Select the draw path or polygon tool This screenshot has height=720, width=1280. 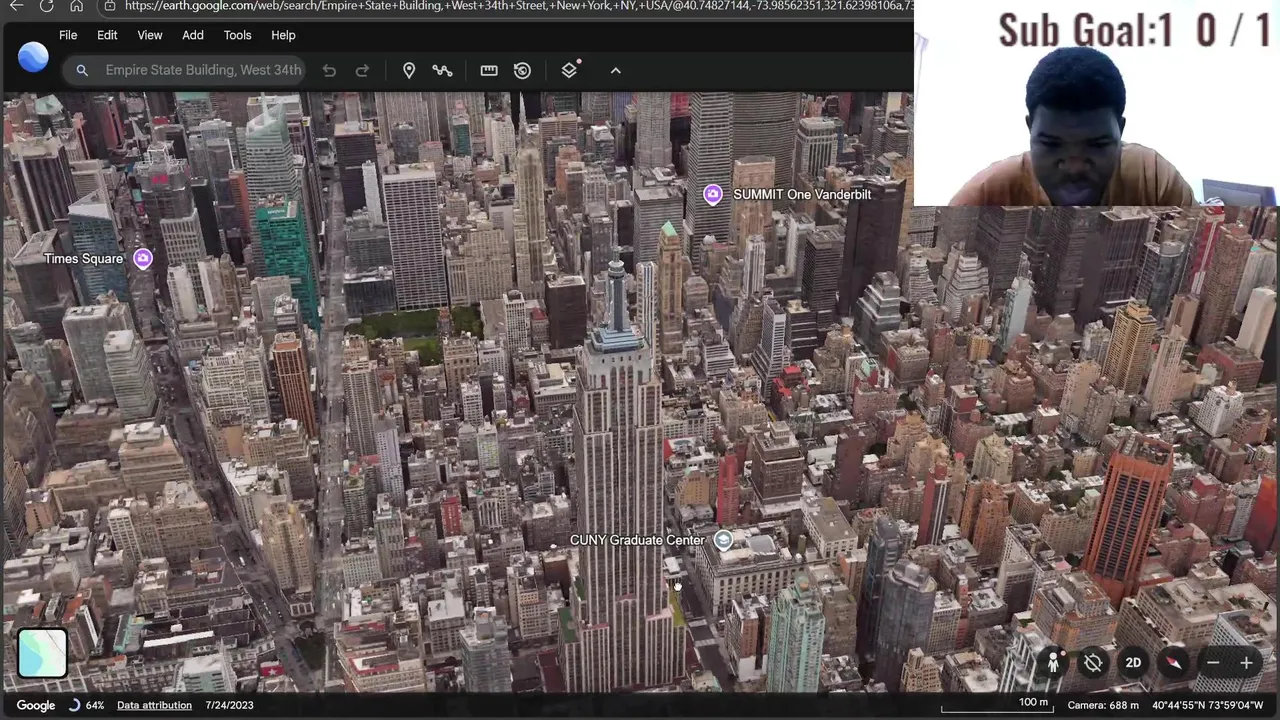(442, 70)
